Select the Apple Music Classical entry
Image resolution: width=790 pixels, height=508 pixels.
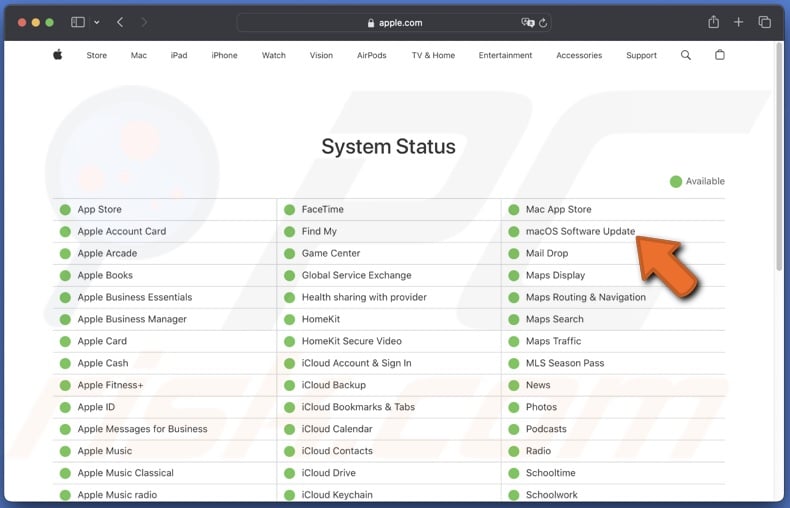point(125,473)
